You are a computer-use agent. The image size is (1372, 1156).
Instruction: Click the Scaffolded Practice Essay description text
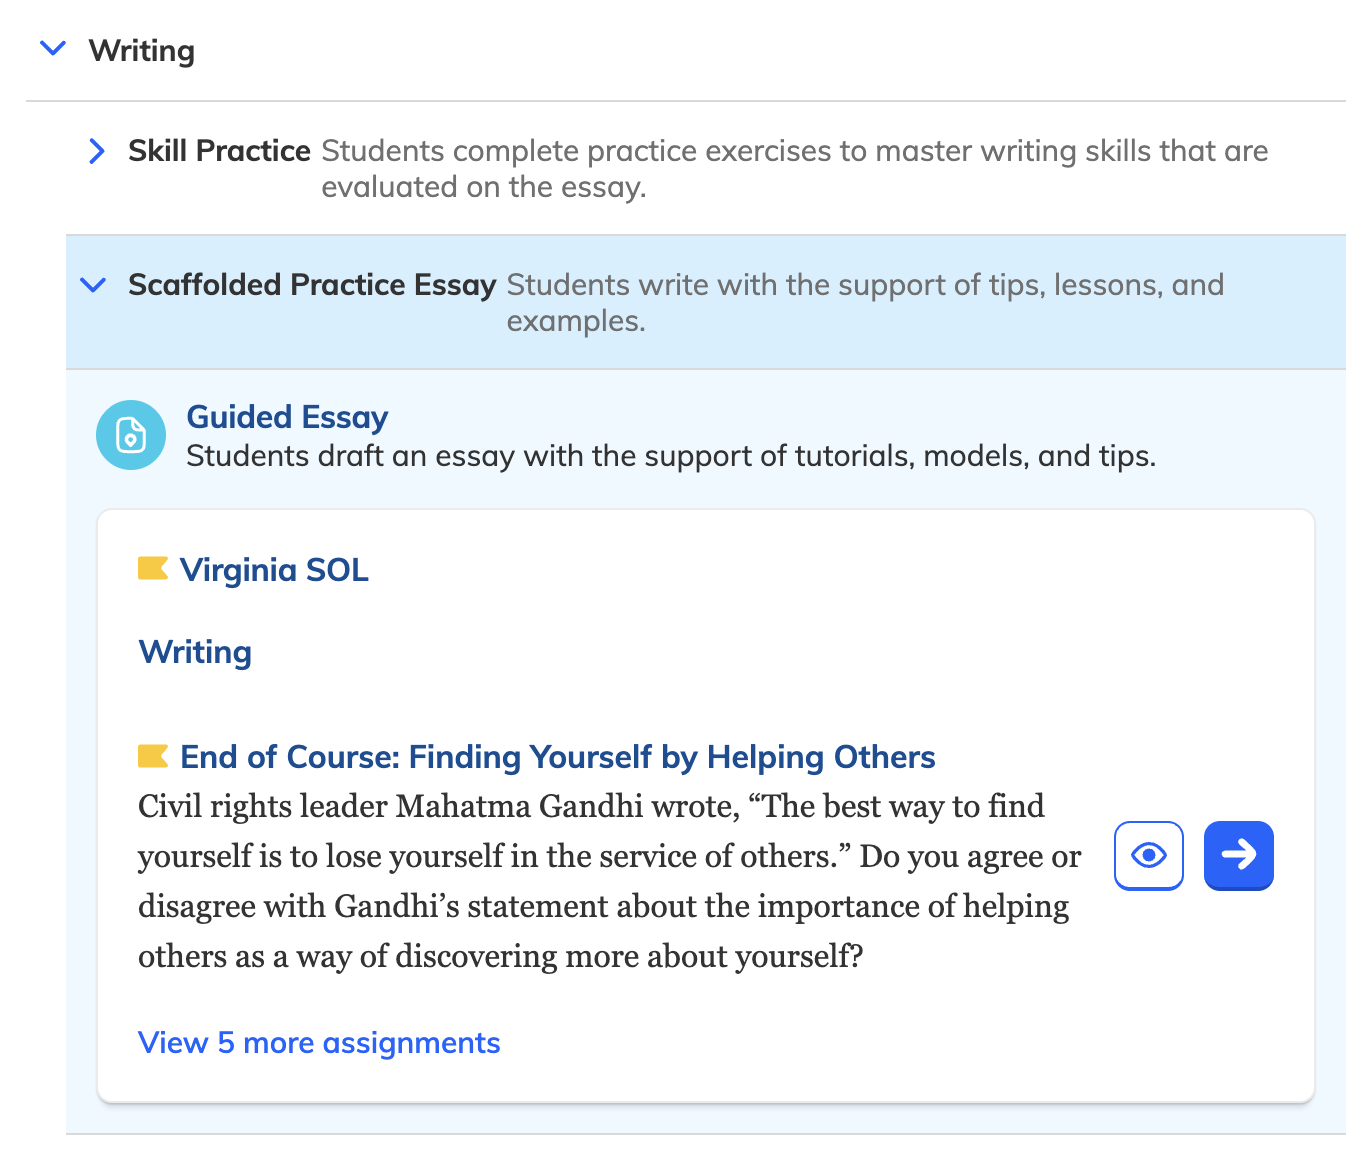tap(865, 302)
